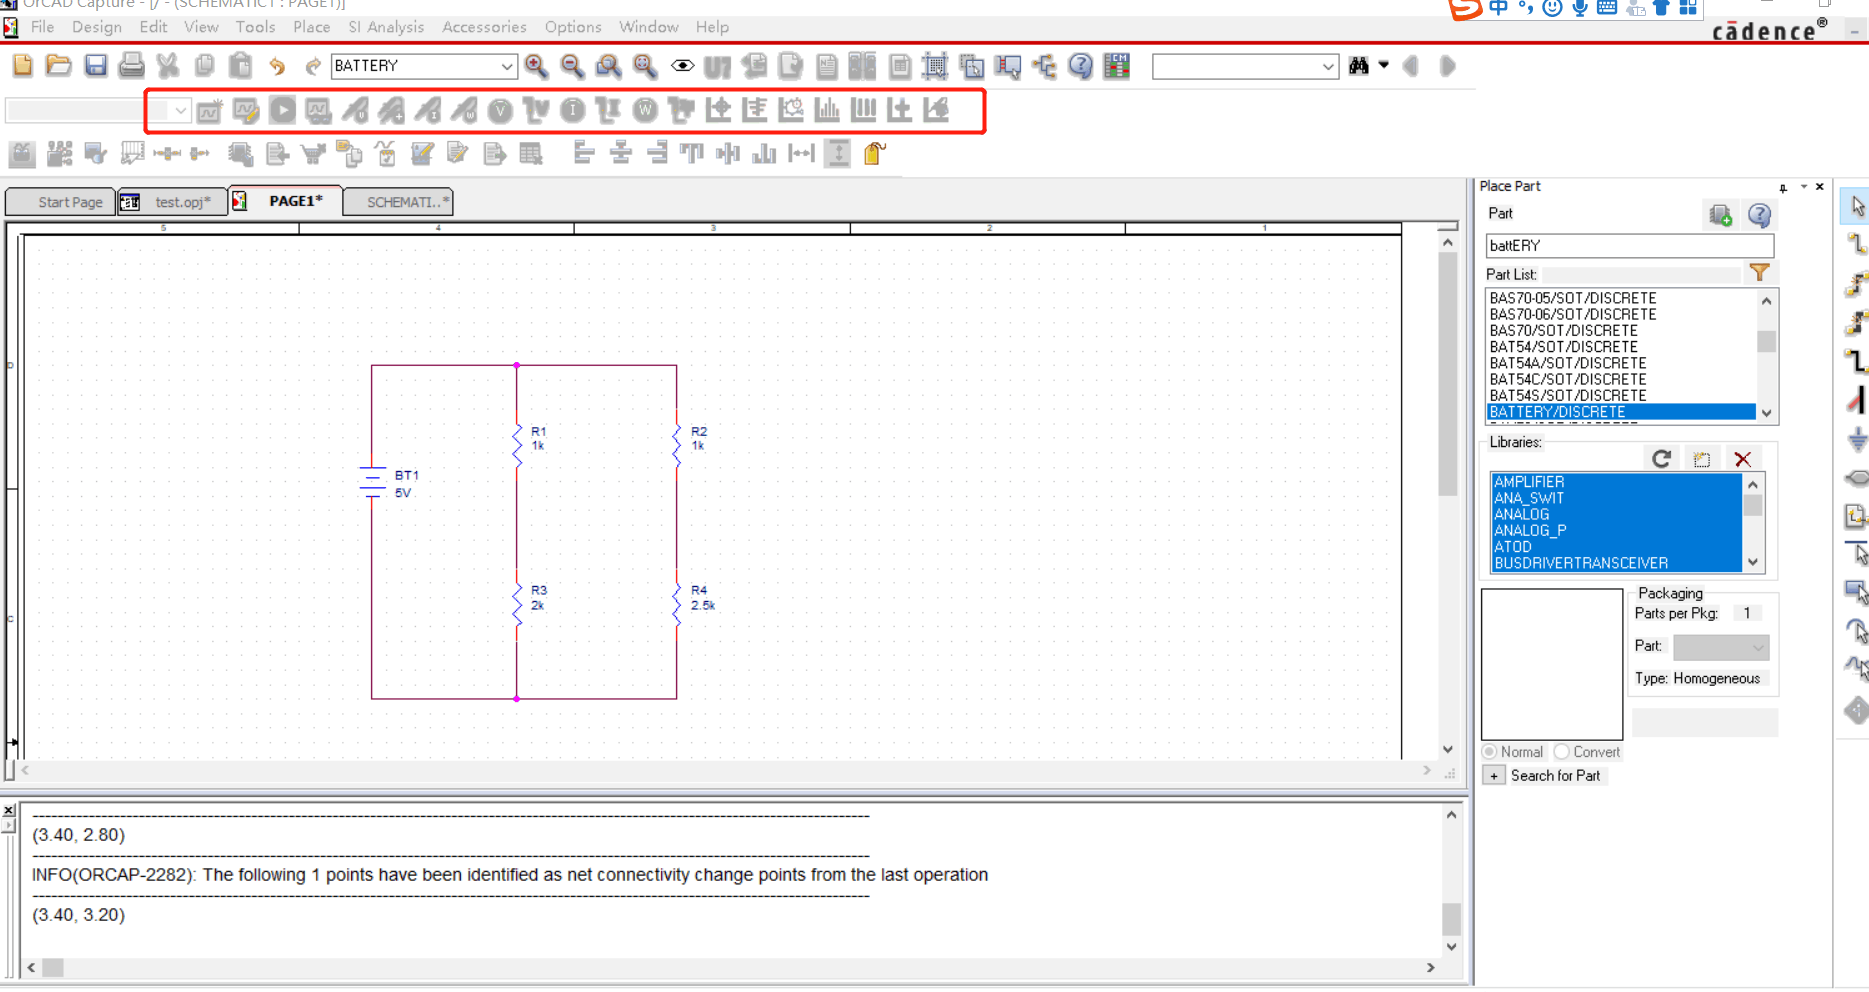This screenshot has width=1869, height=992.
Task: Click the Edit Simulation Profile icon
Action: [x=246, y=110]
